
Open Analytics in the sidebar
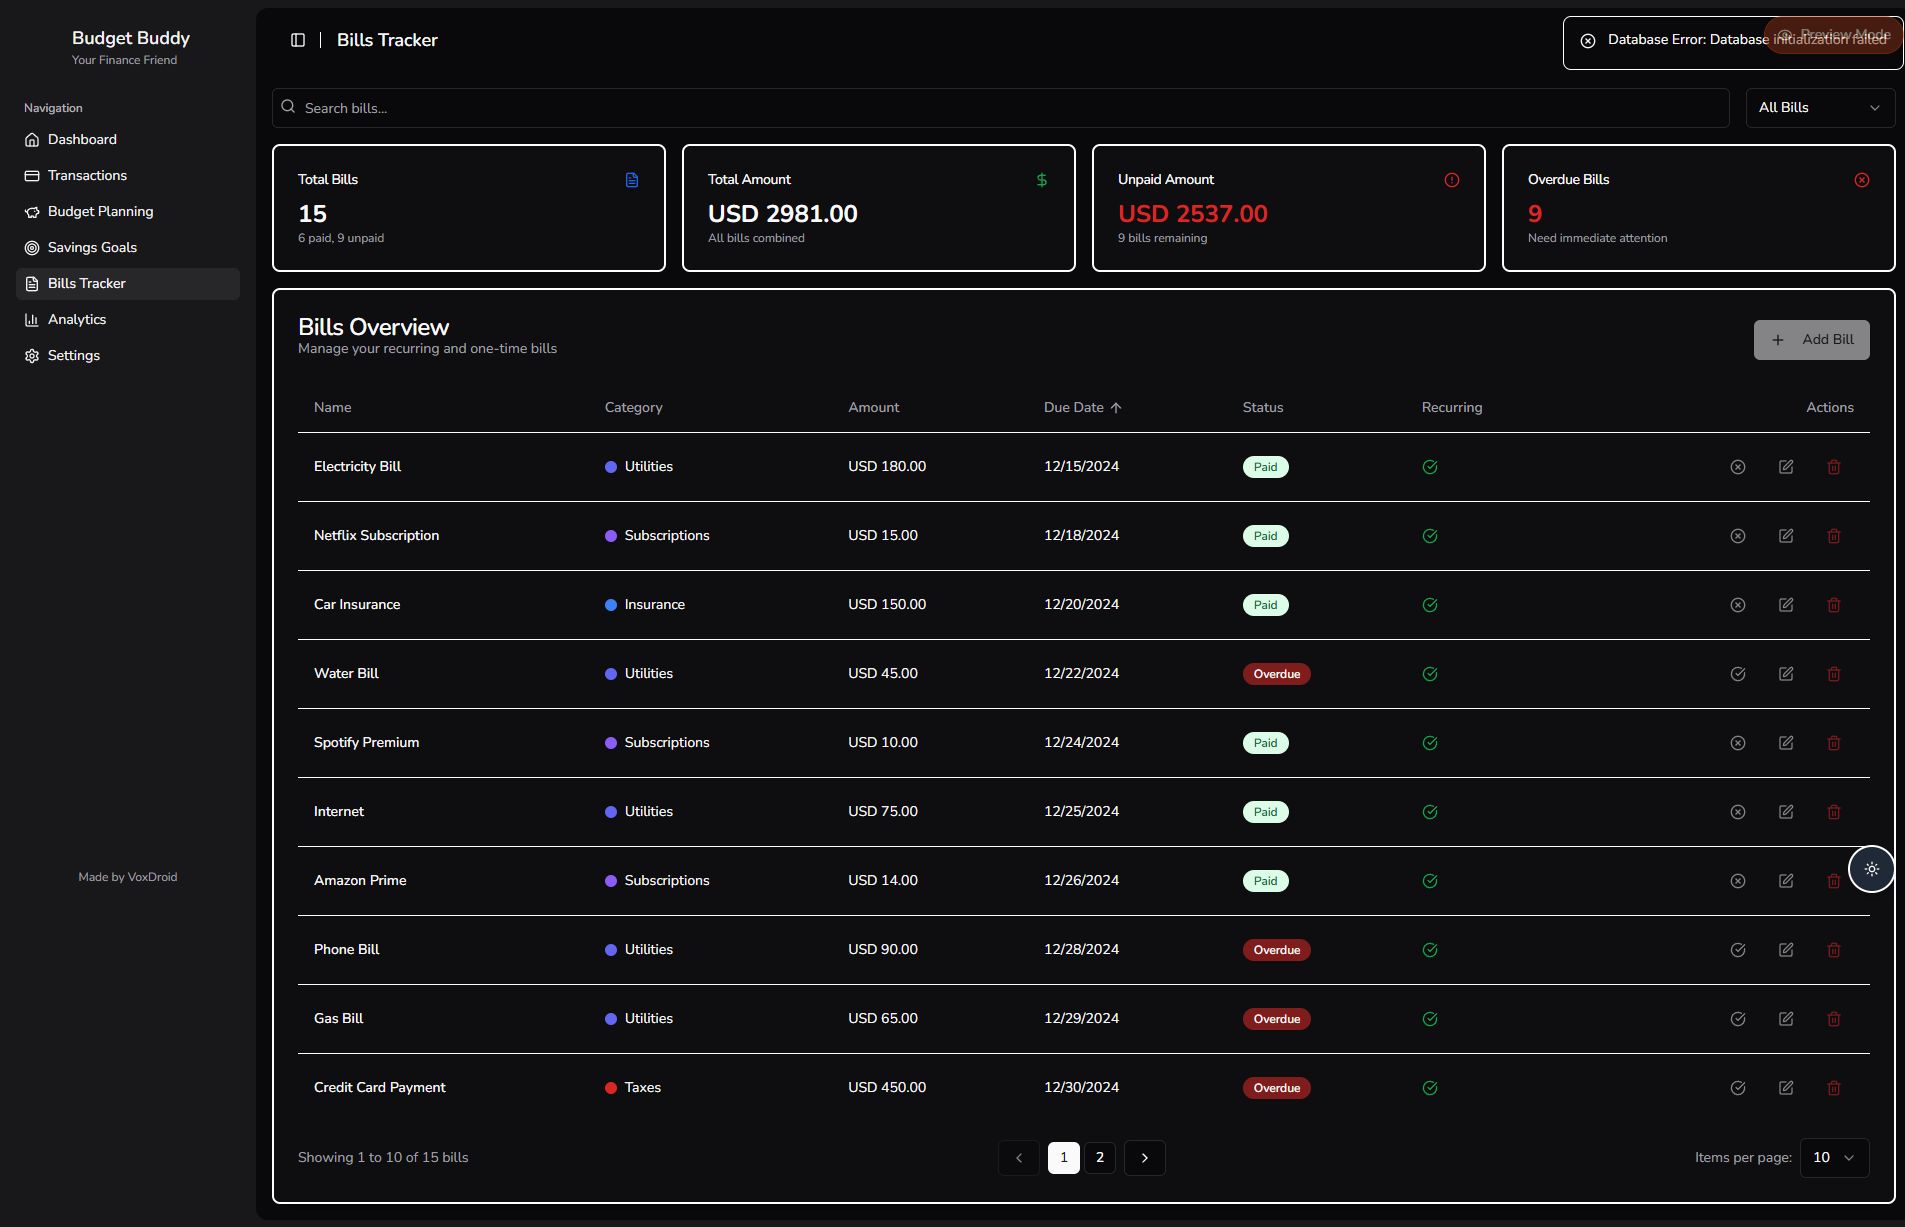(x=77, y=320)
